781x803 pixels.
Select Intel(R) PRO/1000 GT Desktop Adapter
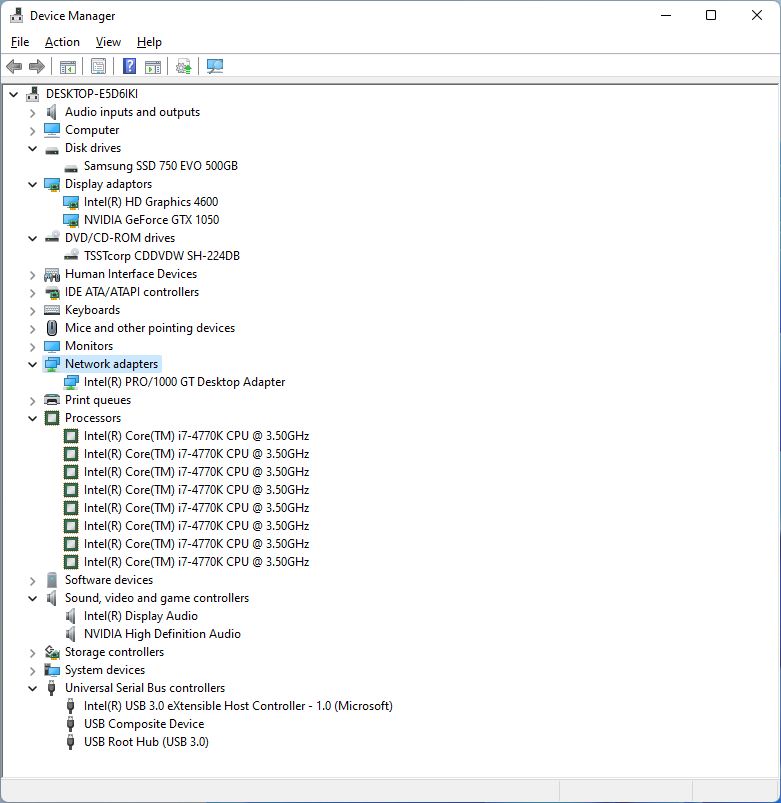coord(184,382)
